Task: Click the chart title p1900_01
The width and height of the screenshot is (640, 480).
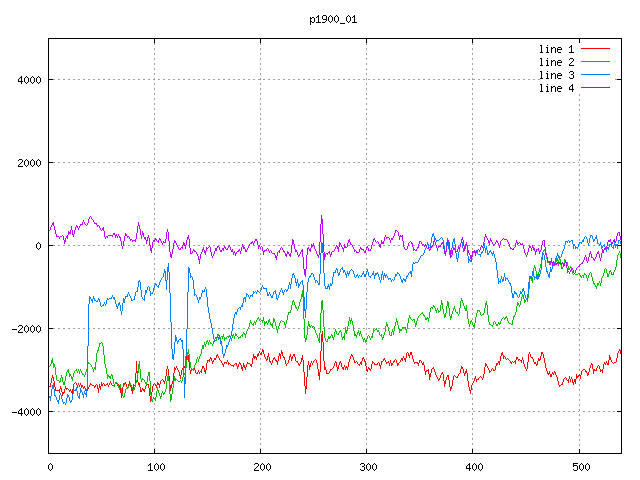Action: point(333,20)
